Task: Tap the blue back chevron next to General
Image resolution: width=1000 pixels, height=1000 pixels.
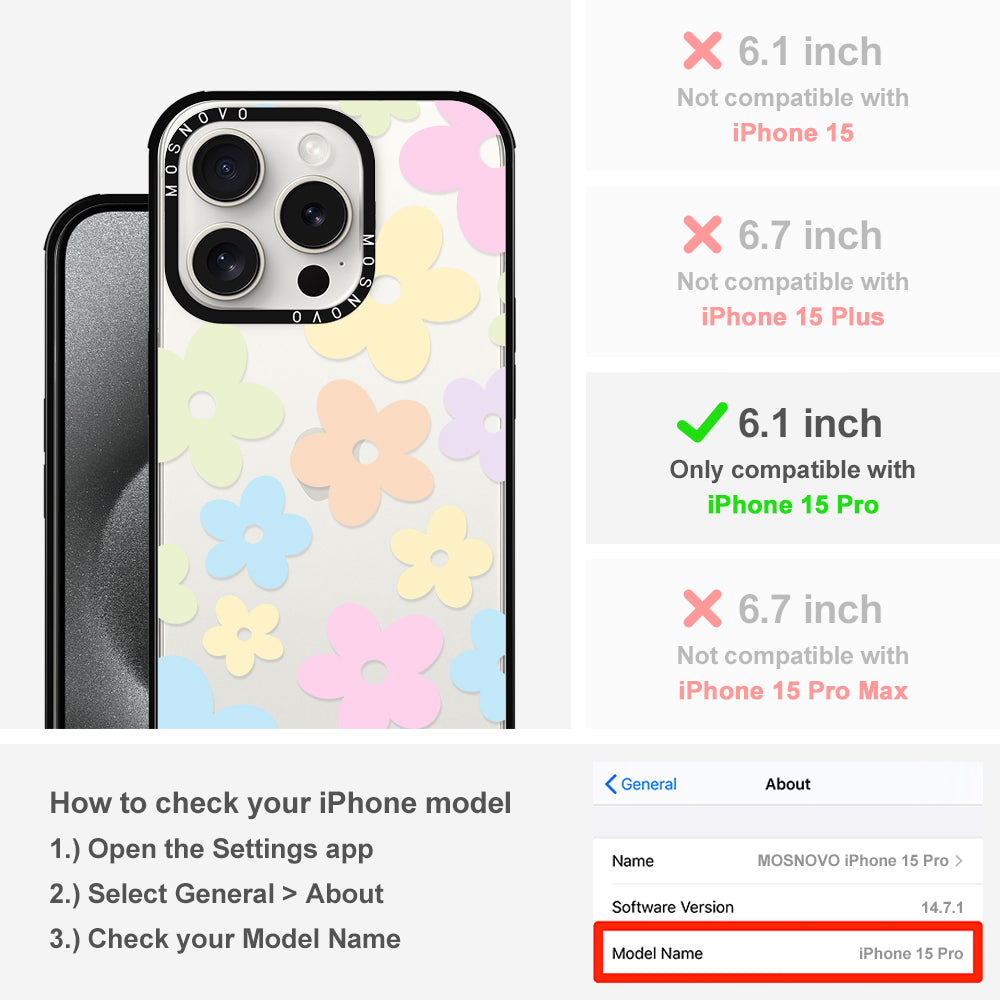Action: coord(610,784)
